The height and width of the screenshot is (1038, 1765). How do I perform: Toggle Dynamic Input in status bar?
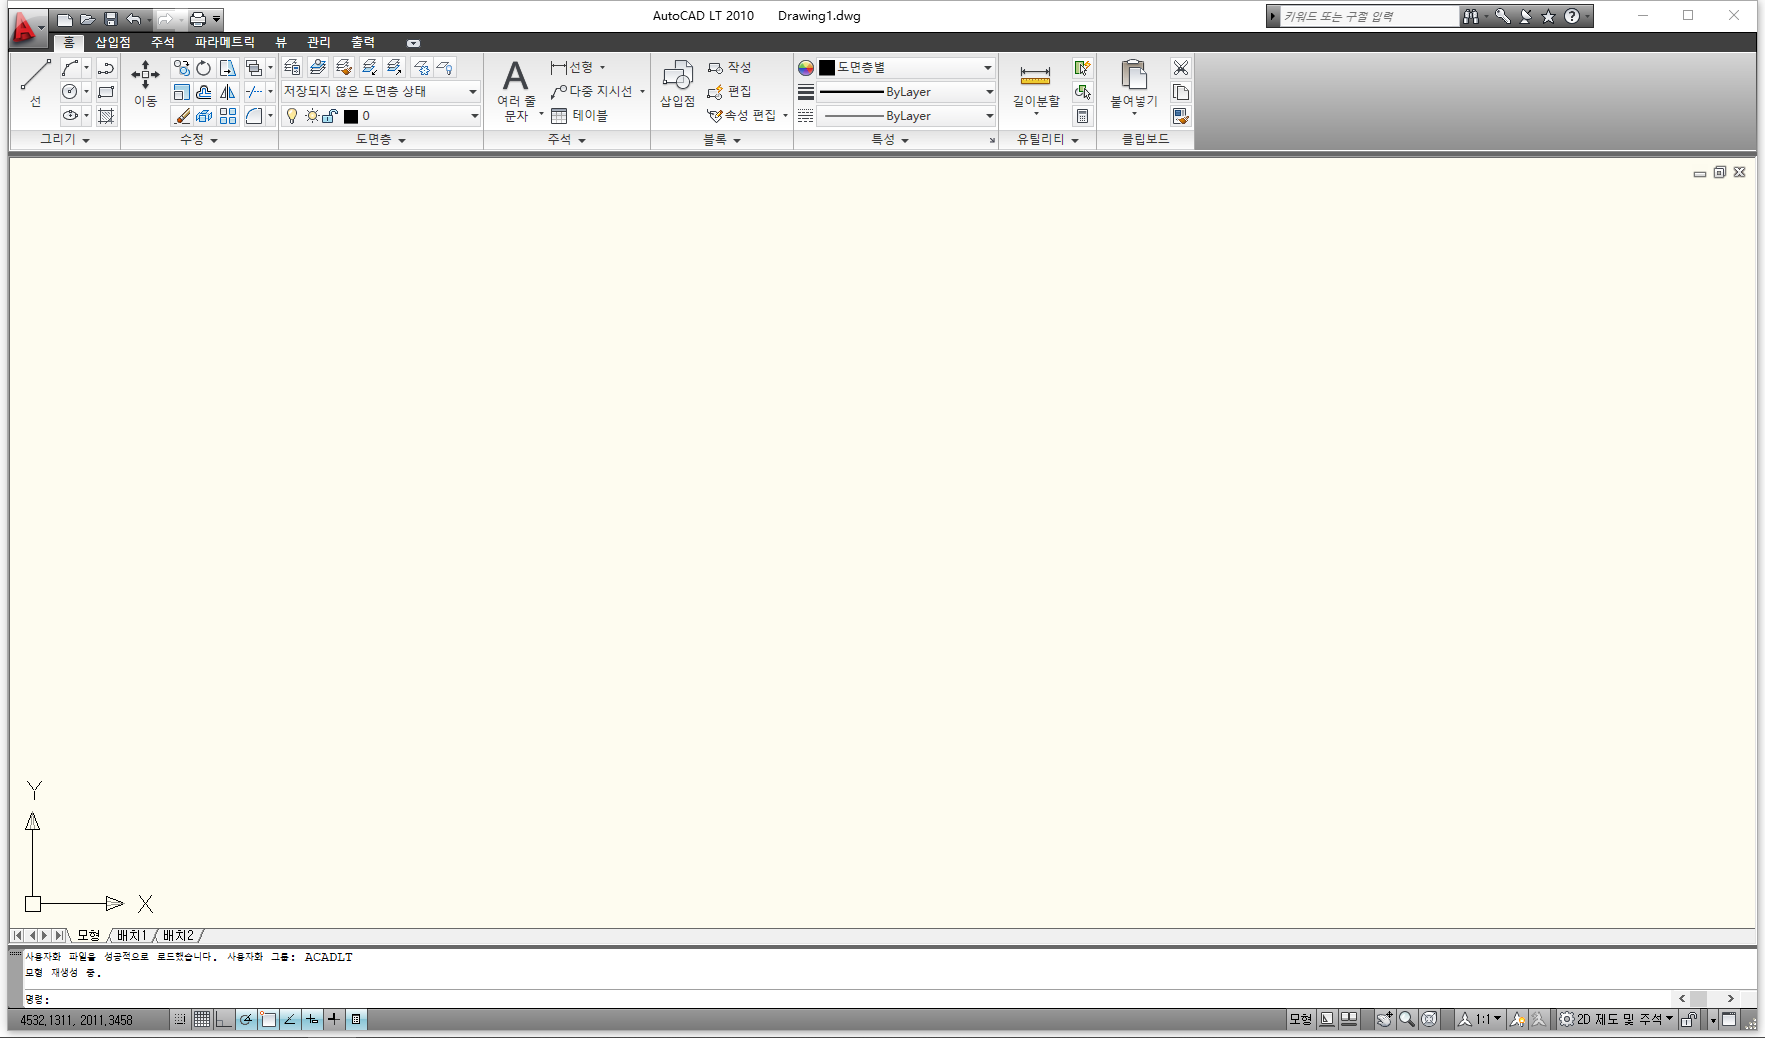coord(312,1019)
